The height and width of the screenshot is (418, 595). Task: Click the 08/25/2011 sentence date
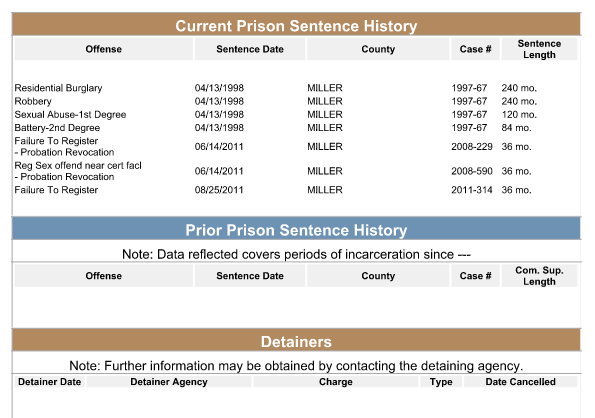[219, 190]
